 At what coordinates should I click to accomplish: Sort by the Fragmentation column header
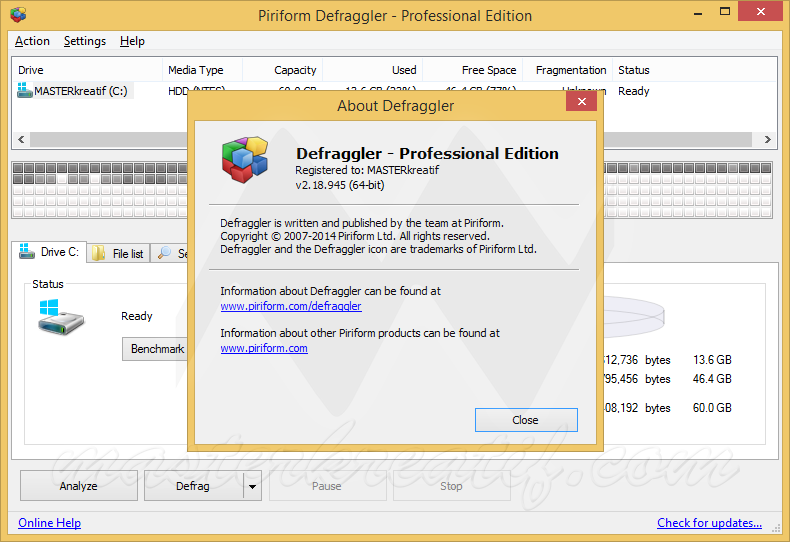point(568,70)
